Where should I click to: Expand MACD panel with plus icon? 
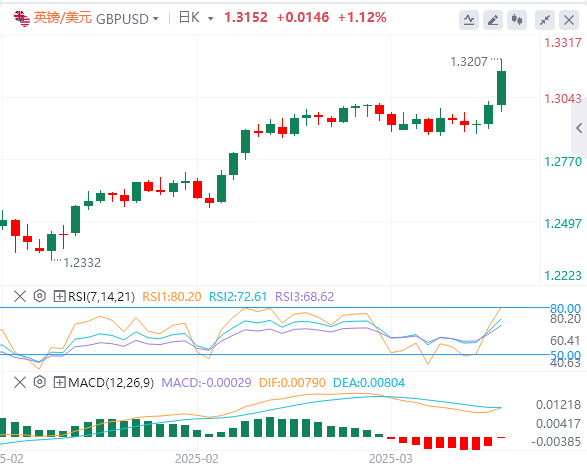(59, 382)
